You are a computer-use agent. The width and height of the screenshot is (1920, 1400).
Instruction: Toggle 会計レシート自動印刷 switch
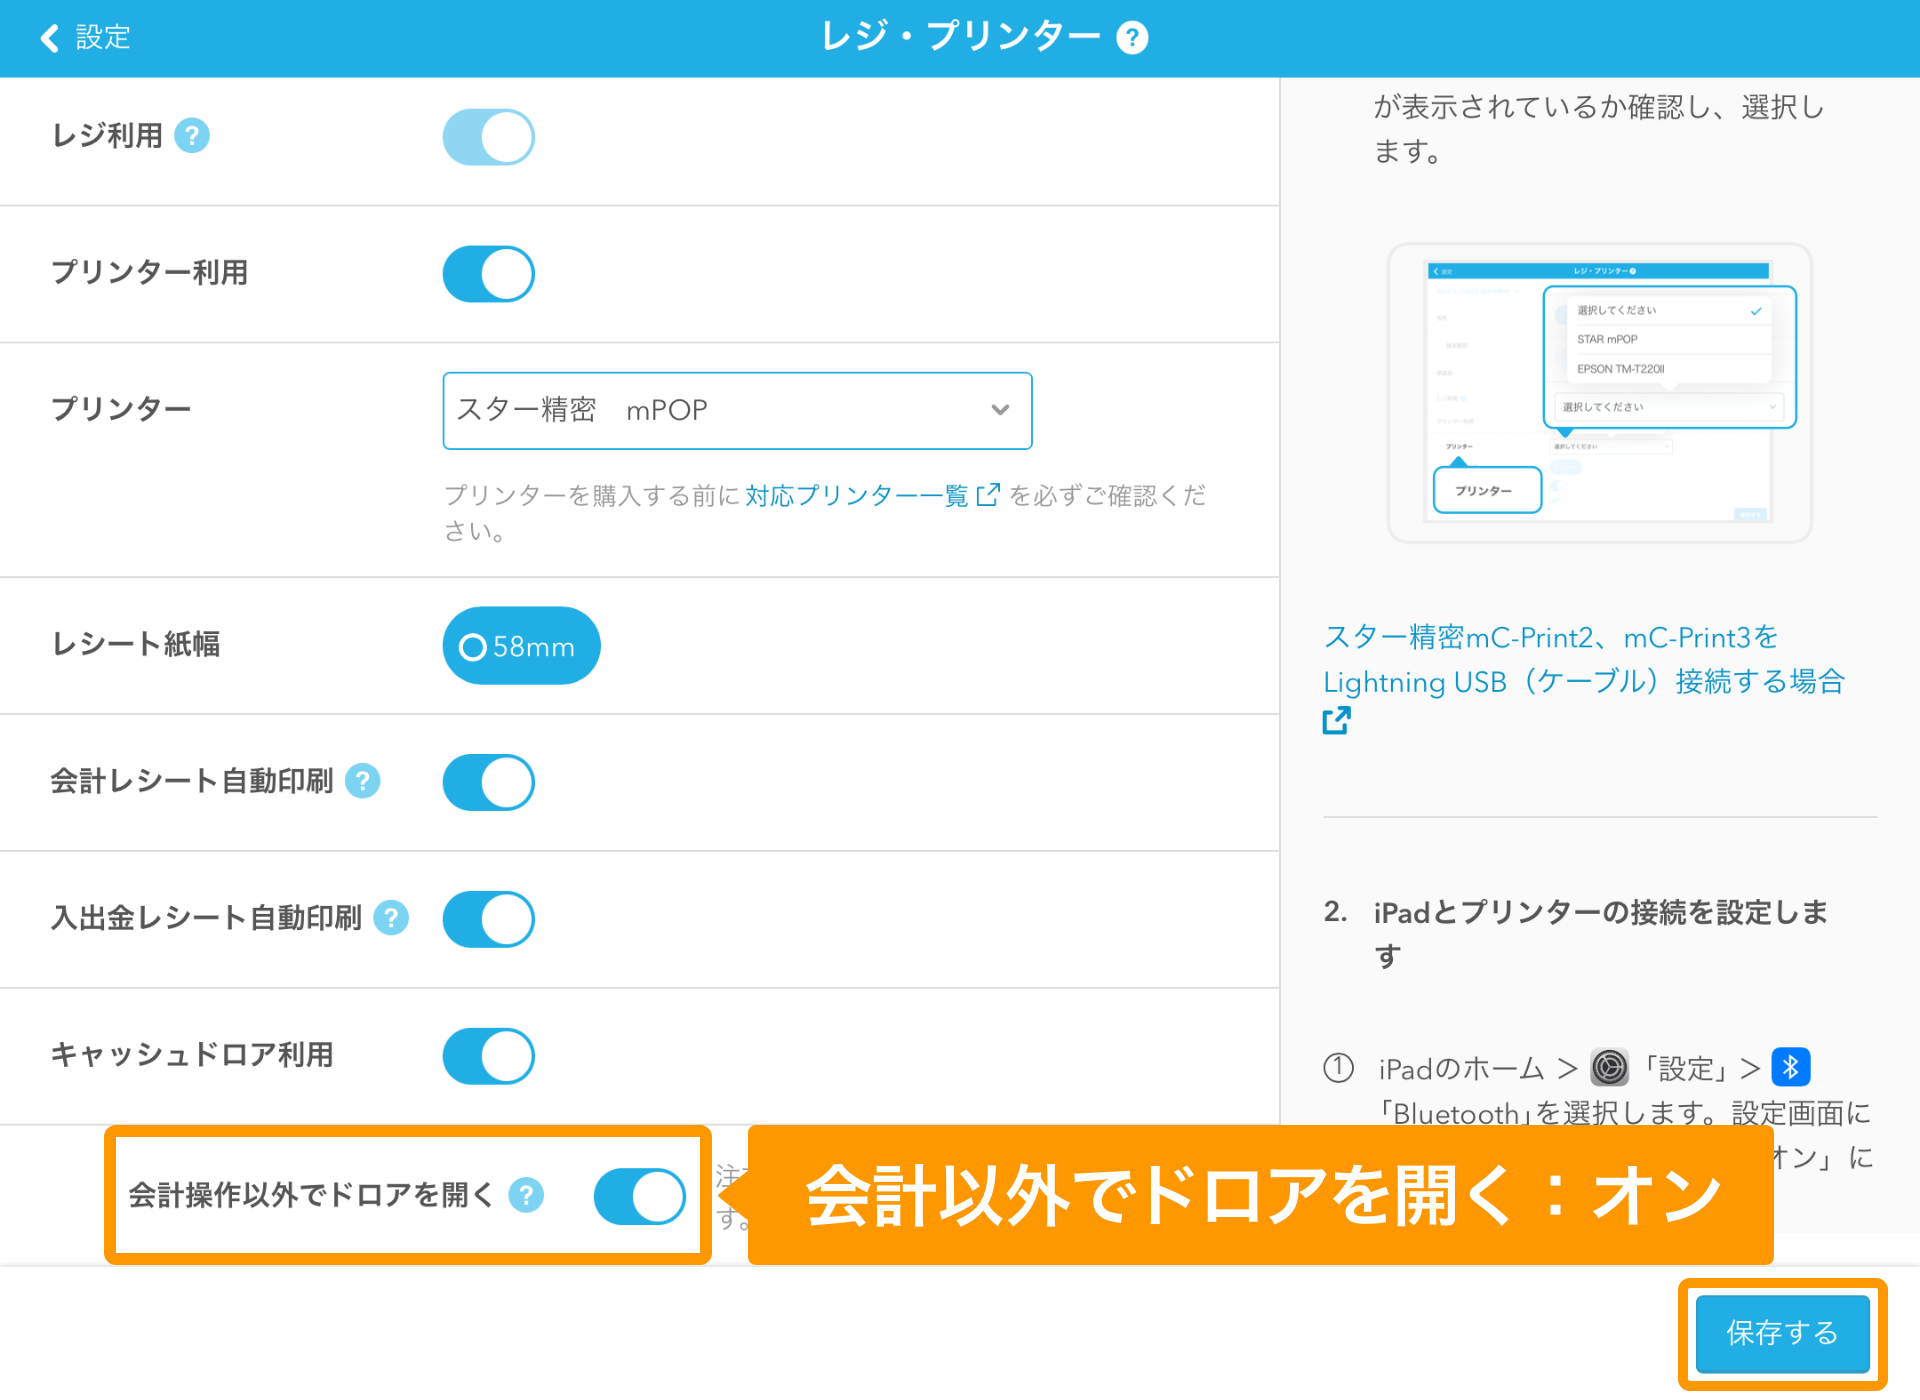coord(489,782)
